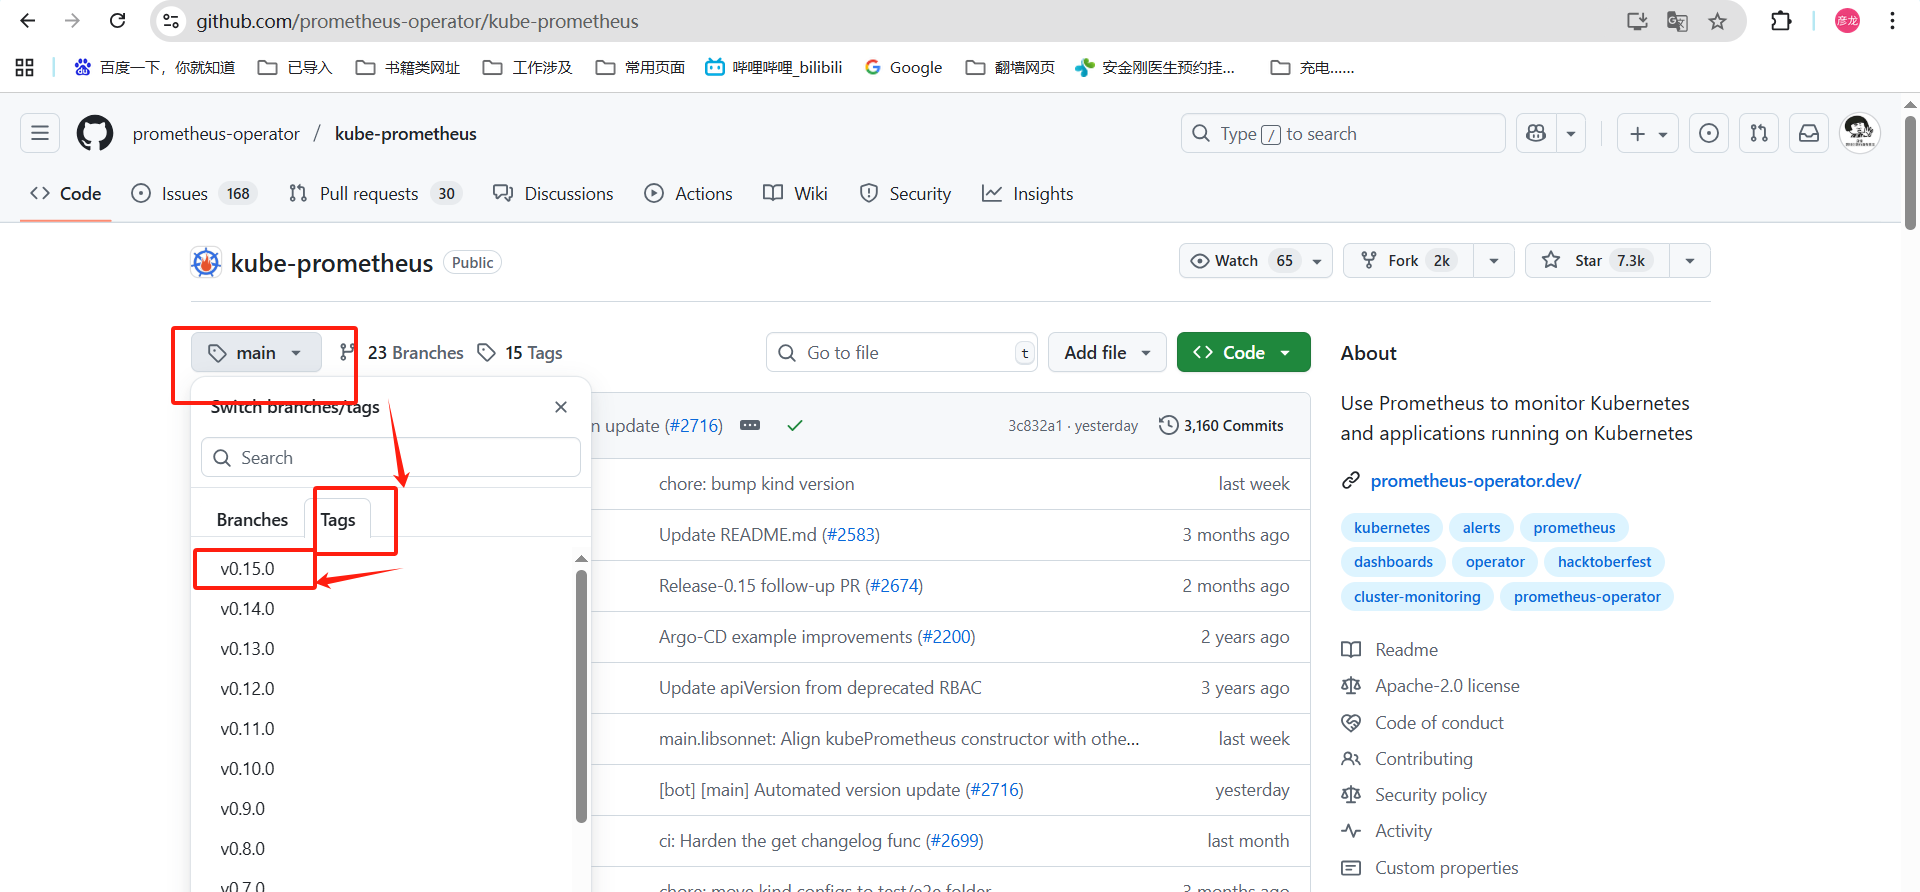Select the Branches tab in popup
The width and height of the screenshot is (1920, 892).
(252, 520)
